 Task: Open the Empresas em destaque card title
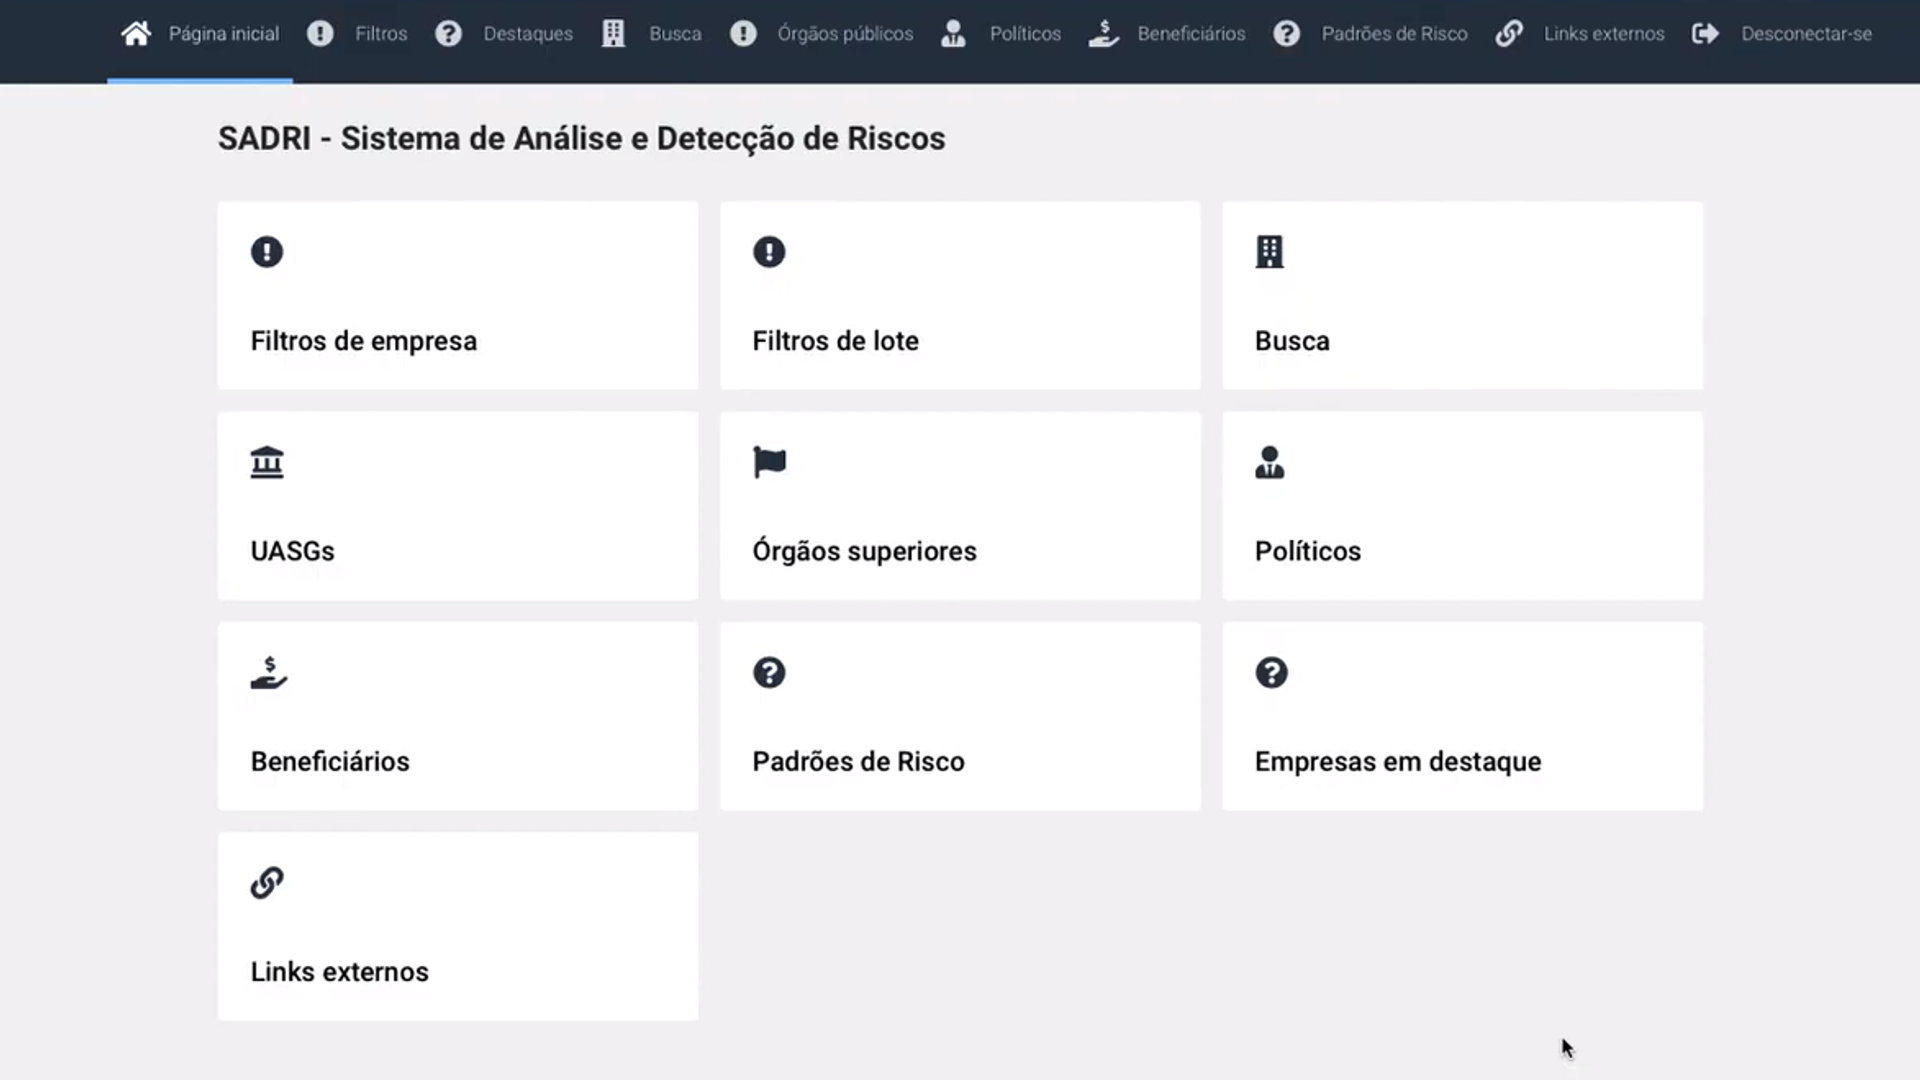[1398, 761]
